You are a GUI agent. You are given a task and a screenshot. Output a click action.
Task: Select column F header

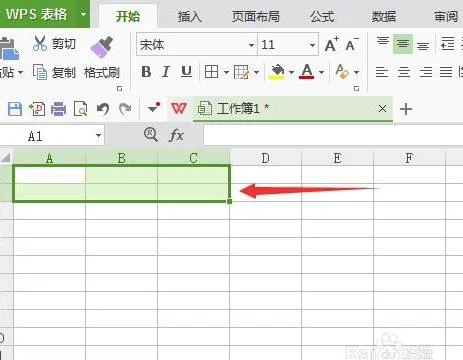(409, 158)
